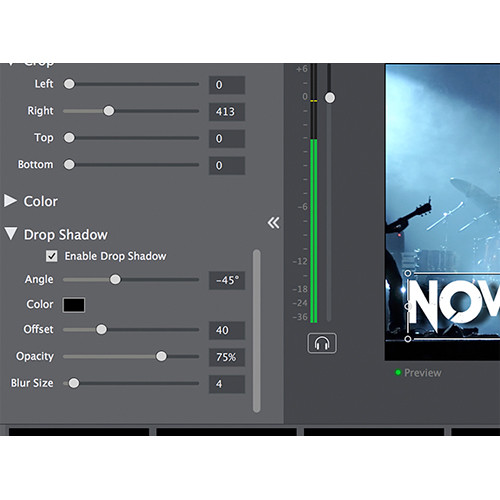Click the Crop Top value field
Image resolution: width=500 pixels, height=500 pixels.
227,139
